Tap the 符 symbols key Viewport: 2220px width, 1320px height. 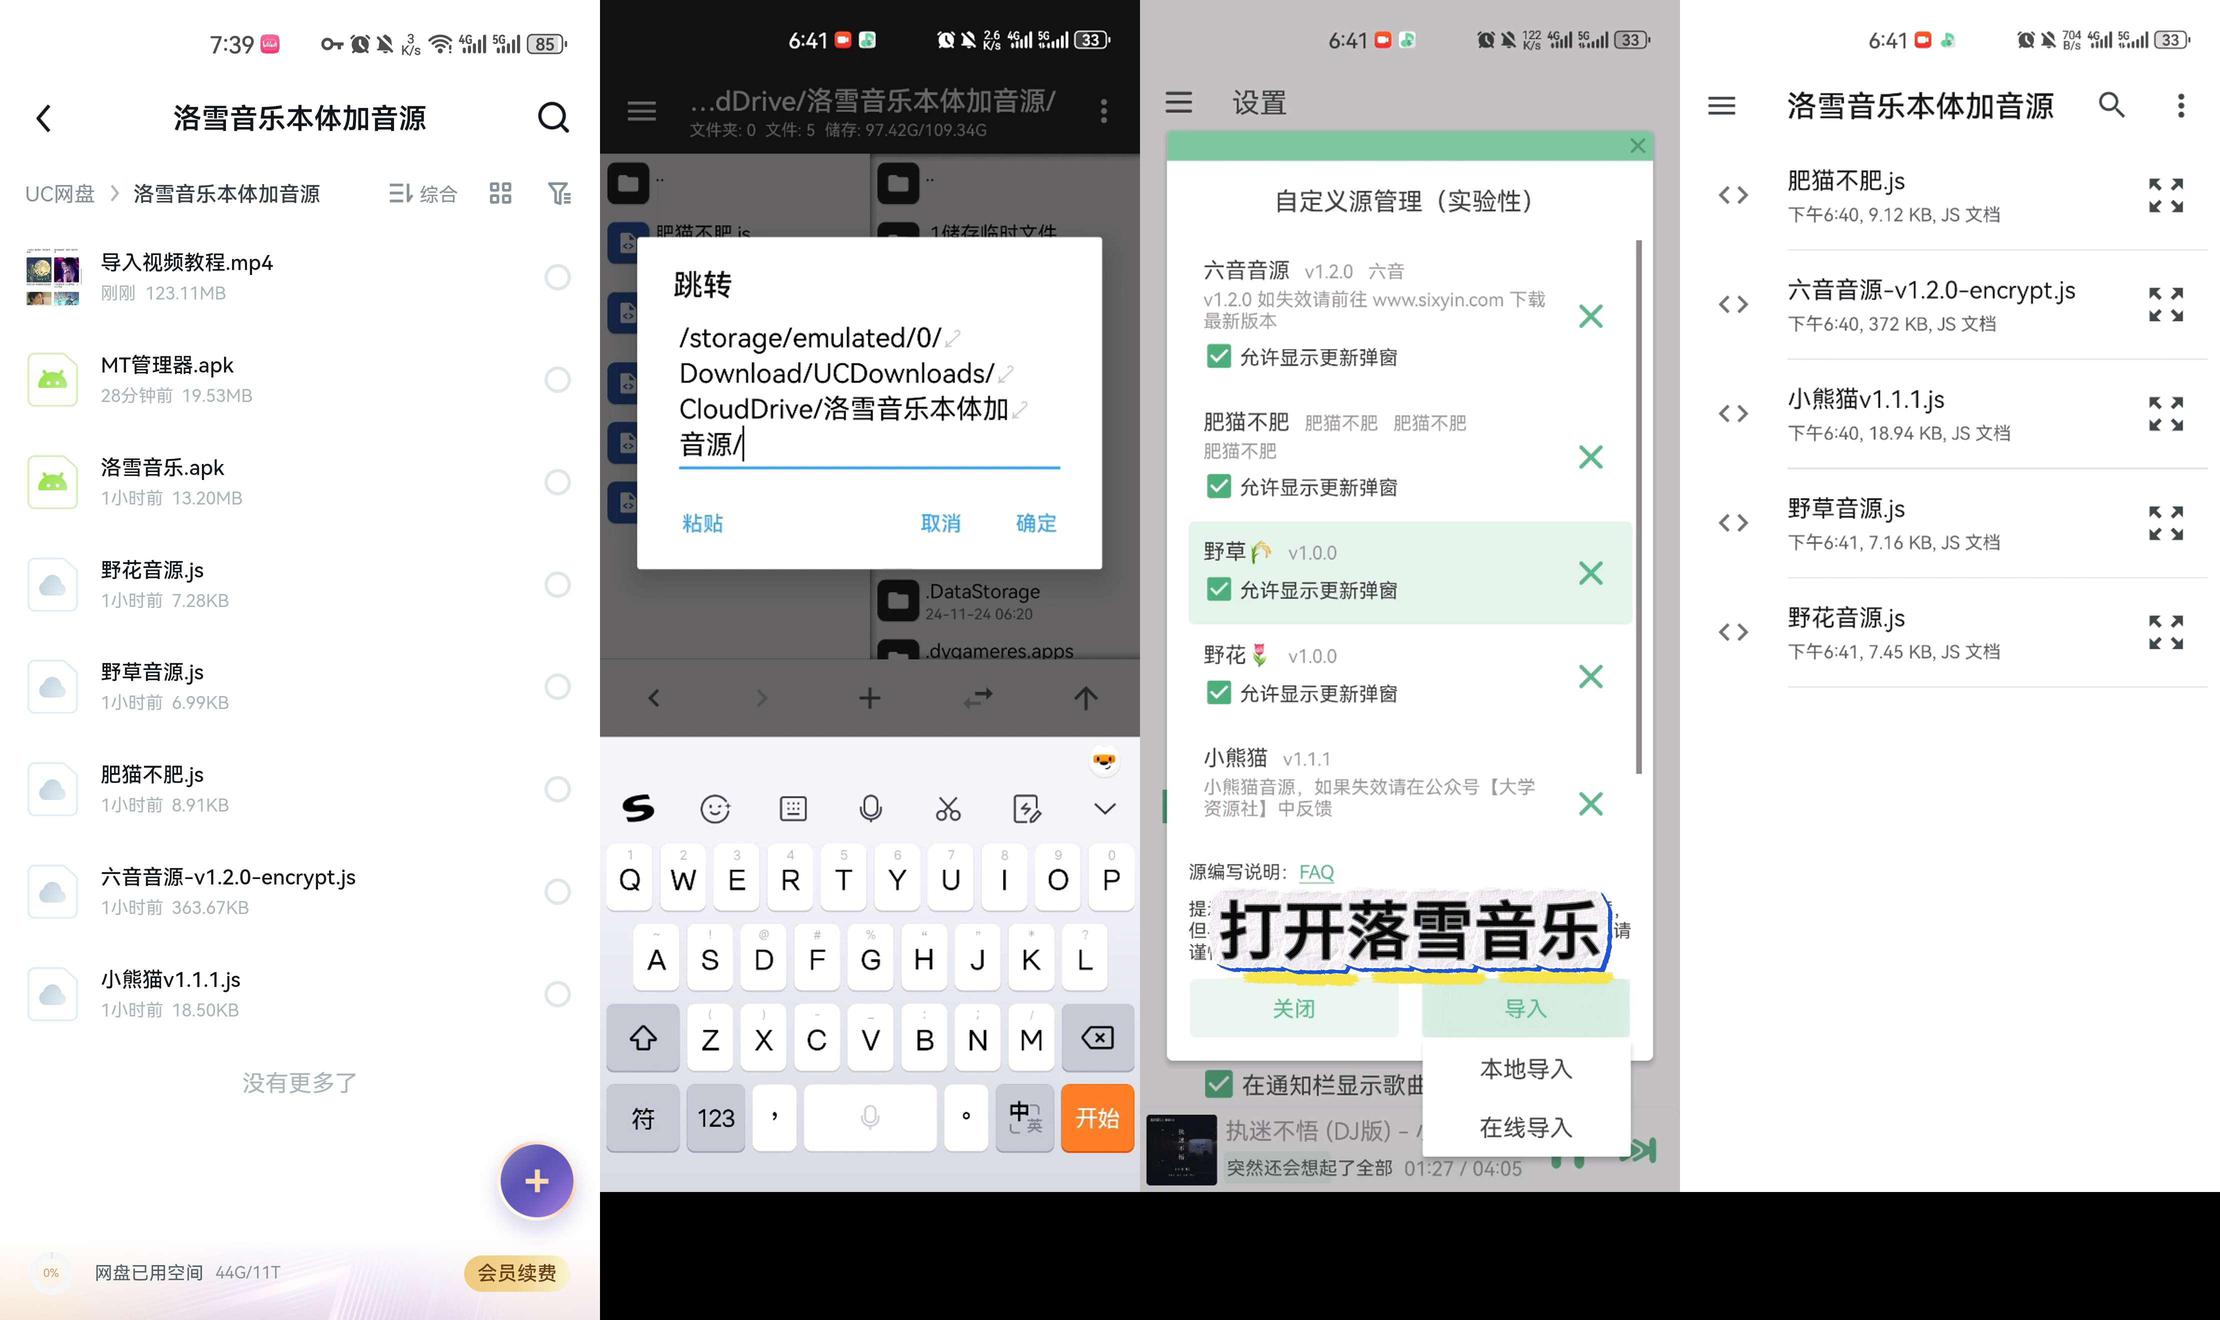click(x=643, y=1118)
